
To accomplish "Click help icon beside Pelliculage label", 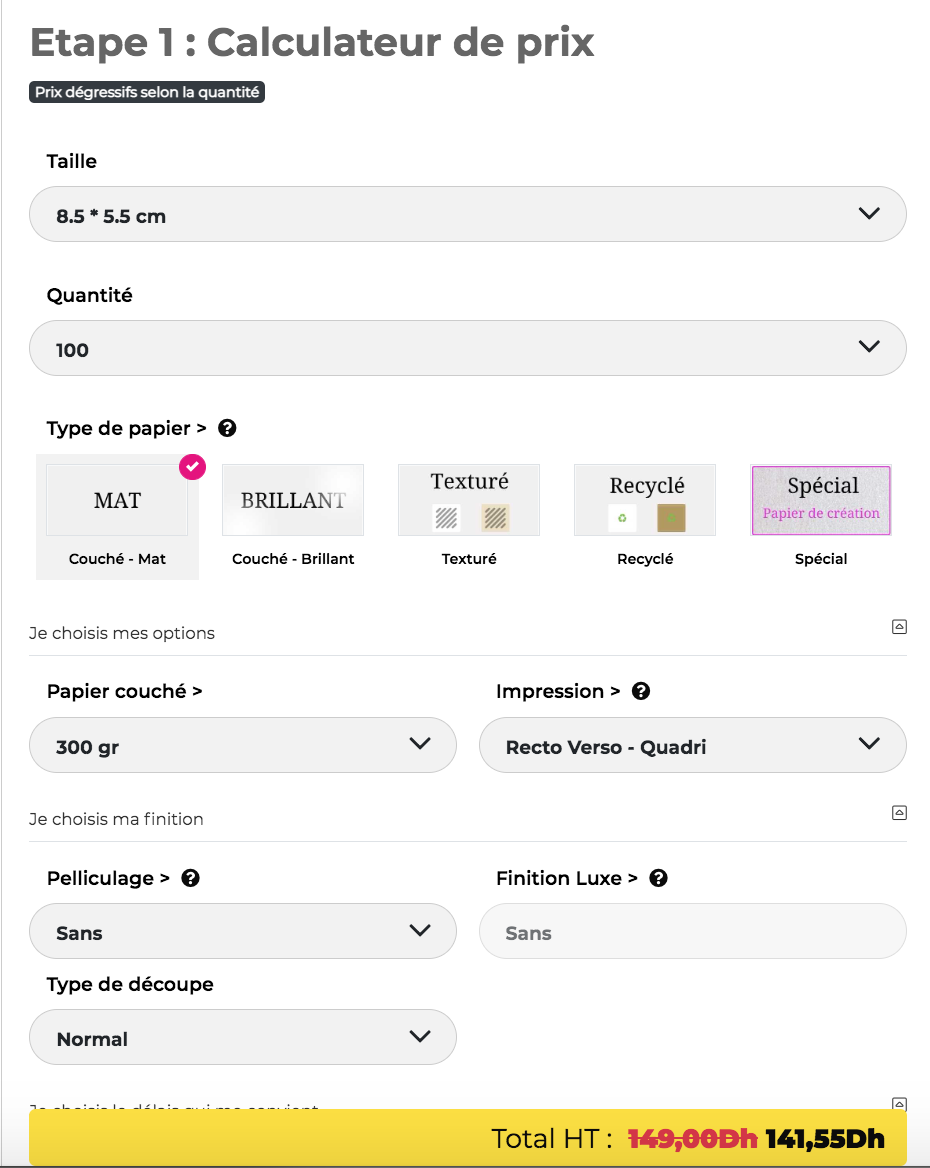I will [x=190, y=878].
